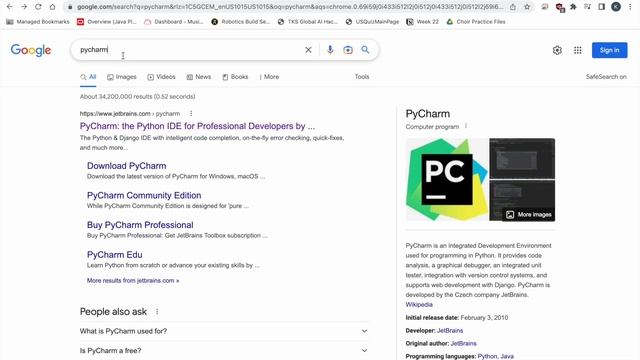Open the JetBrains Original author link
Image resolution: width=640 pixels, height=360 pixels.
click(463, 344)
